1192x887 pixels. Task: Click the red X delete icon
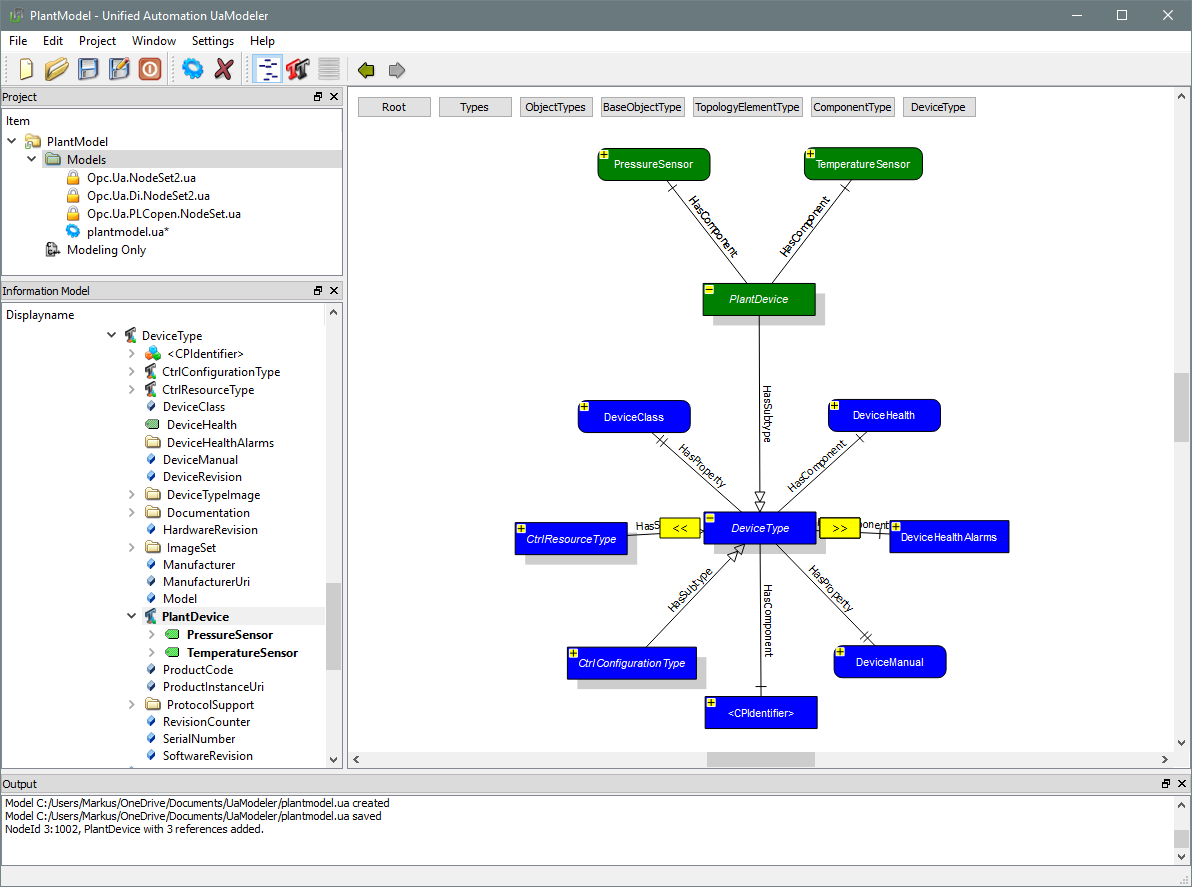[x=224, y=69]
